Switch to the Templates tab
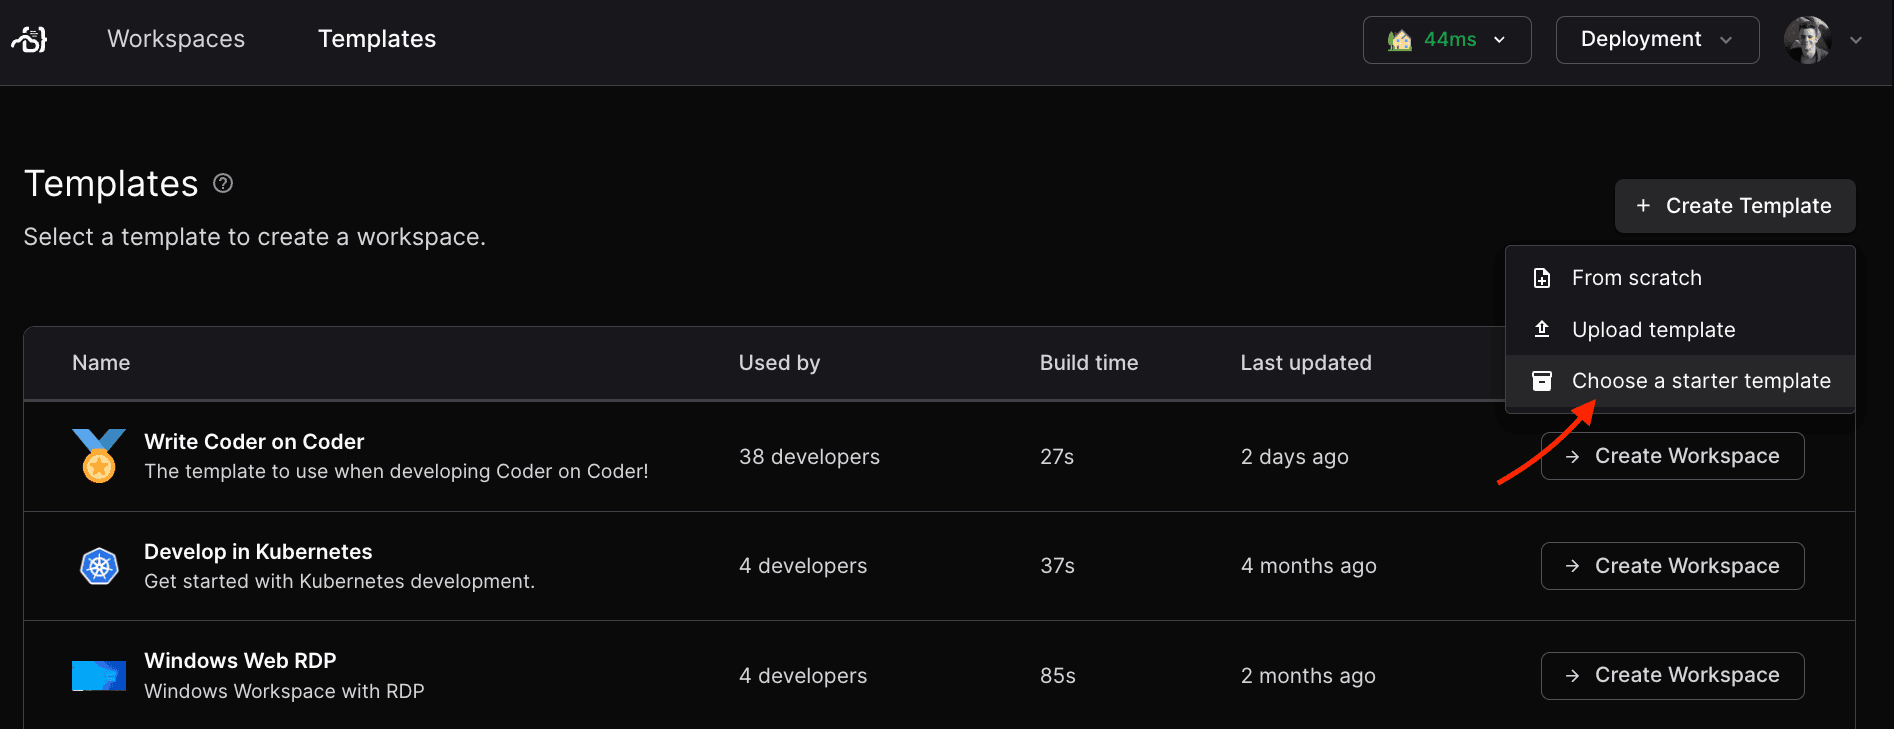 pos(377,39)
